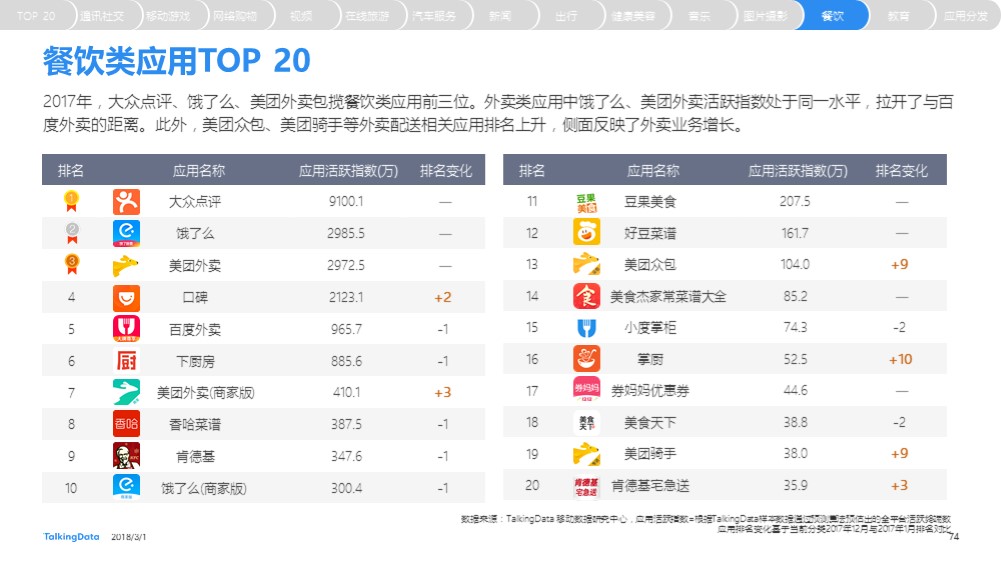1001x563 pixels.
Task: Switch to the 通讯社交 tab
Action: 102,16
